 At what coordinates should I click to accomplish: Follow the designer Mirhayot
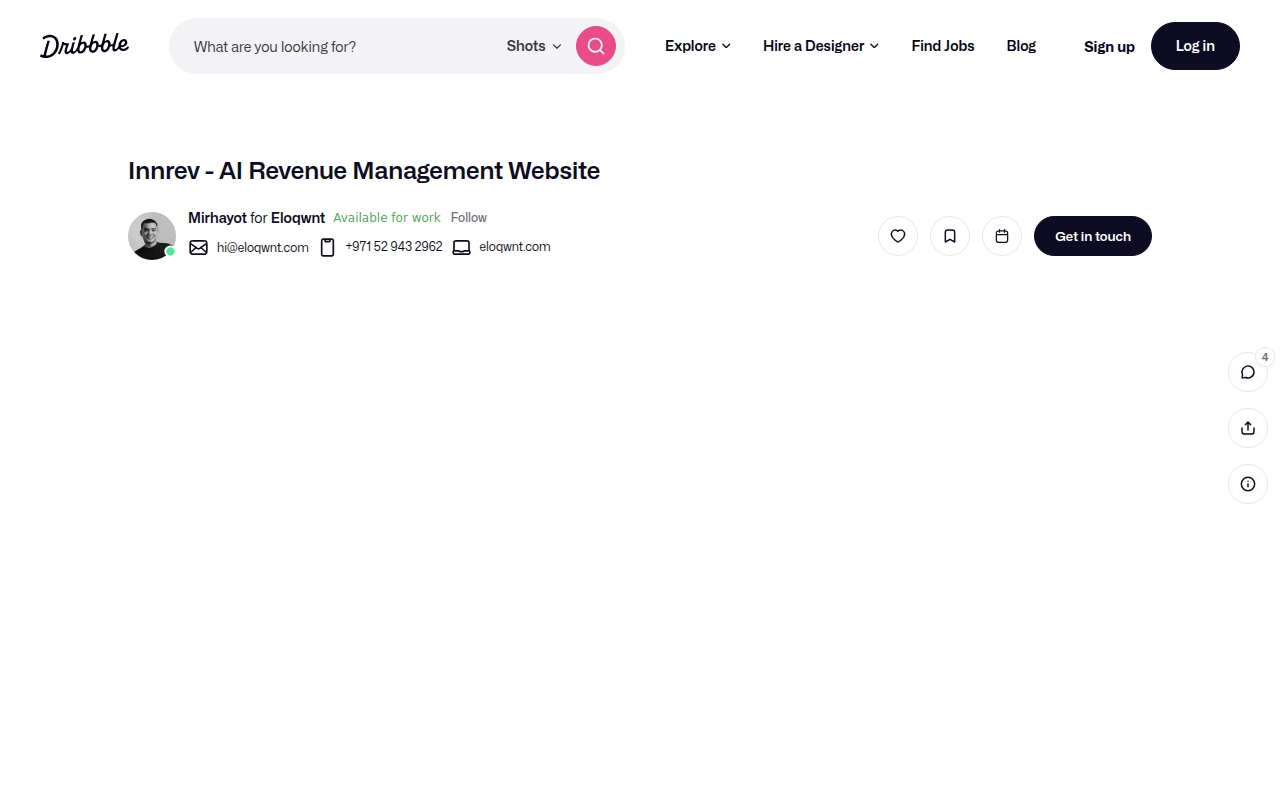(x=468, y=217)
